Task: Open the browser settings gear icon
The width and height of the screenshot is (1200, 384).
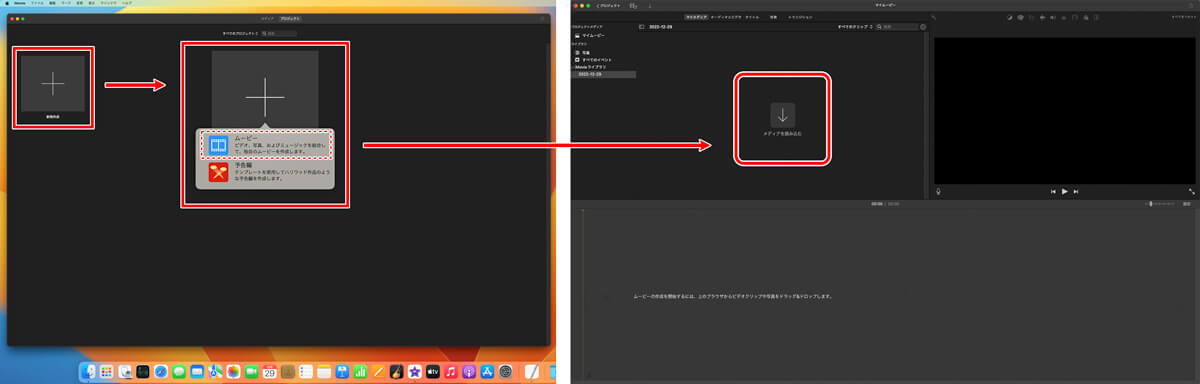Action: click(x=923, y=26)
